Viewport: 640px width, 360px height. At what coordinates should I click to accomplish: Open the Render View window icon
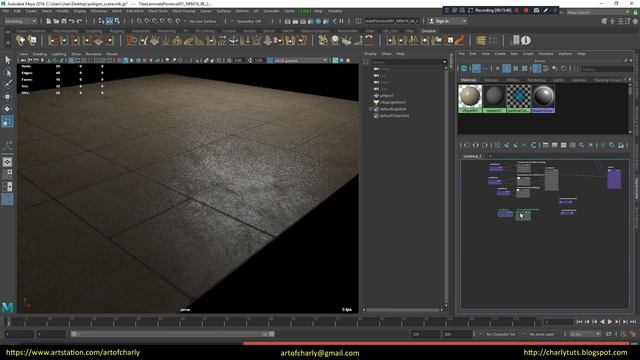tap(287, 21)
